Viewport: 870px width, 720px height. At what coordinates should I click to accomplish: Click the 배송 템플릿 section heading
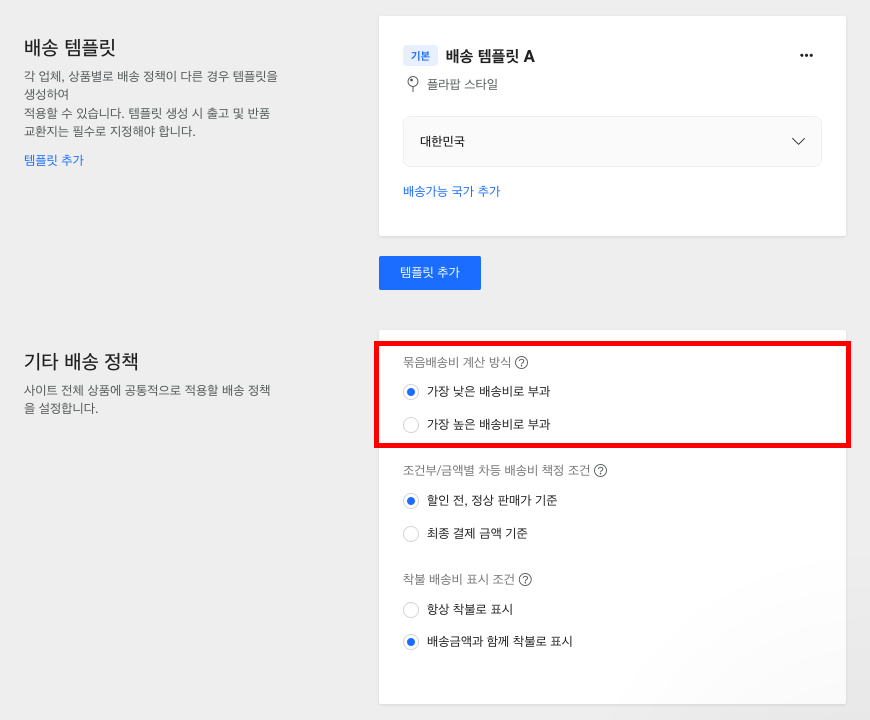click(x=70, y=47)
